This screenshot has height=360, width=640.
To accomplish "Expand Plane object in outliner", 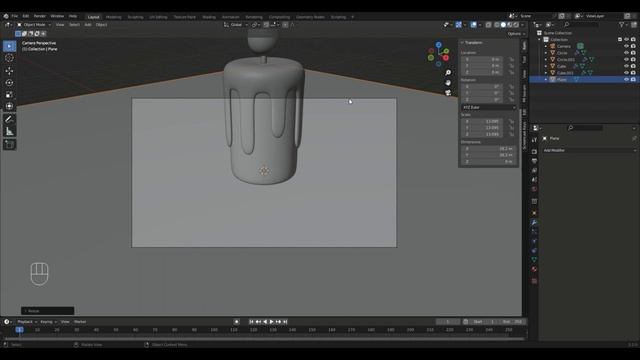I will tap(546, 80).
